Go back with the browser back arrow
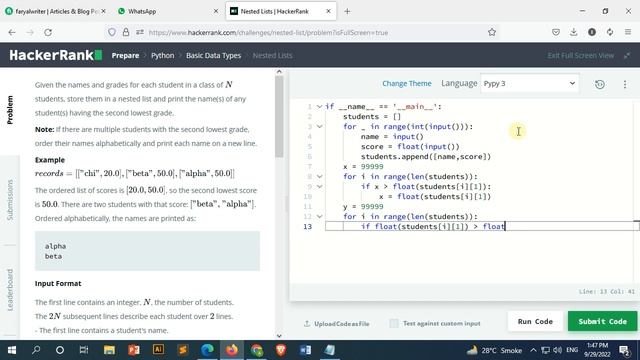Image resolution: width=640 pixels, height=360 pixels. (x=12, y=32)
